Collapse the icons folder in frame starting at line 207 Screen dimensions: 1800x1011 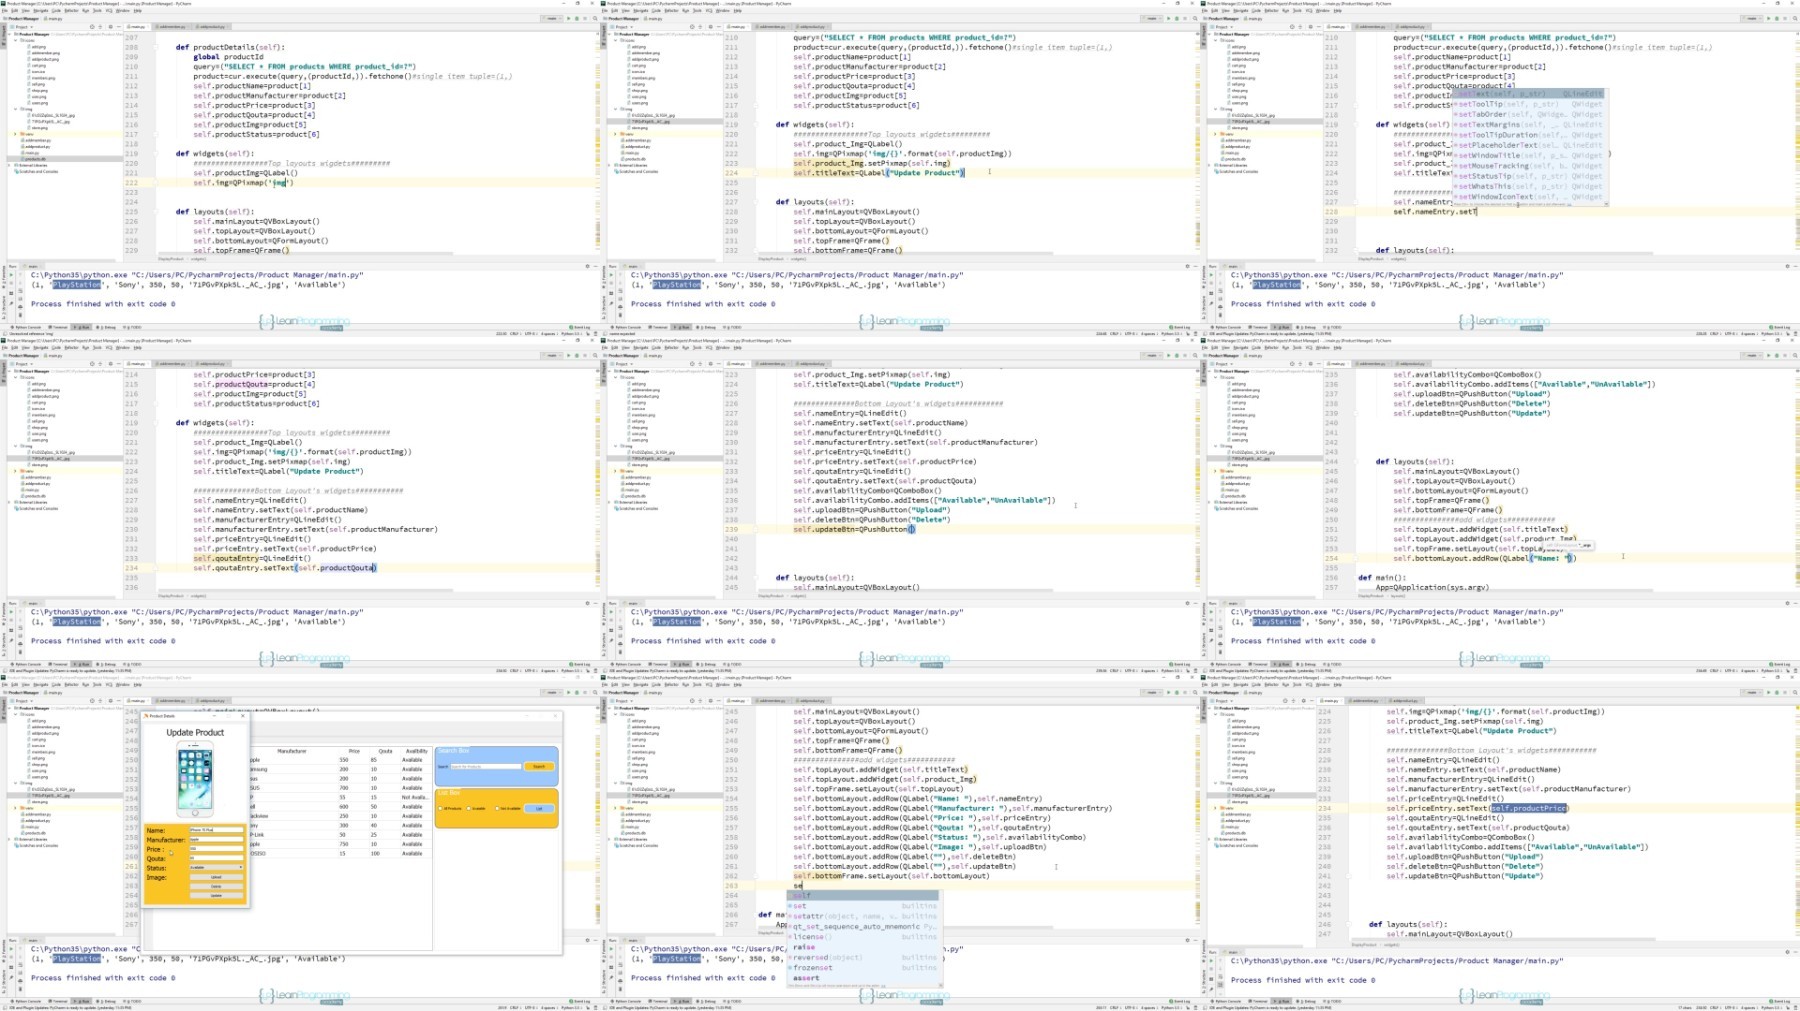tap(15, 40)
